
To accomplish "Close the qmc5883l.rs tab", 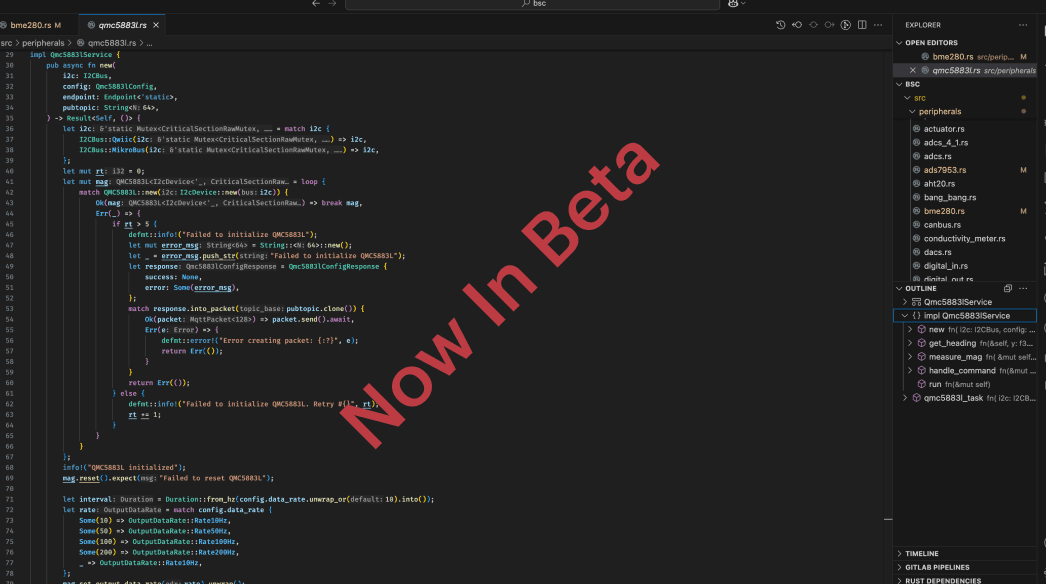I will (x=156, y=25).
